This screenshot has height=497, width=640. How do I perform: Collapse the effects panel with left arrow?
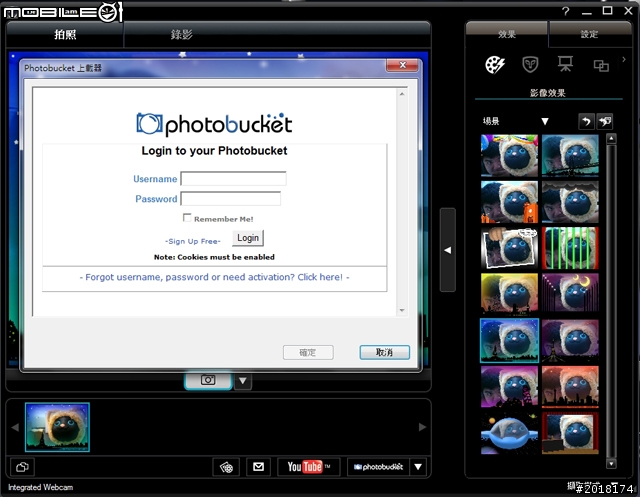pos(448,250)
